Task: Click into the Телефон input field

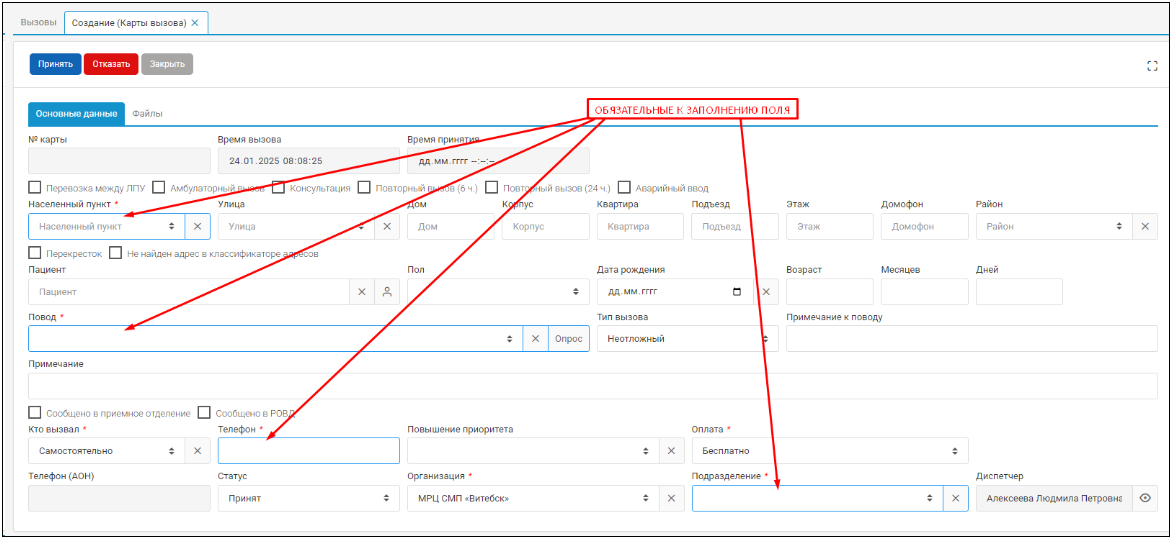Action: pos(309,451)
